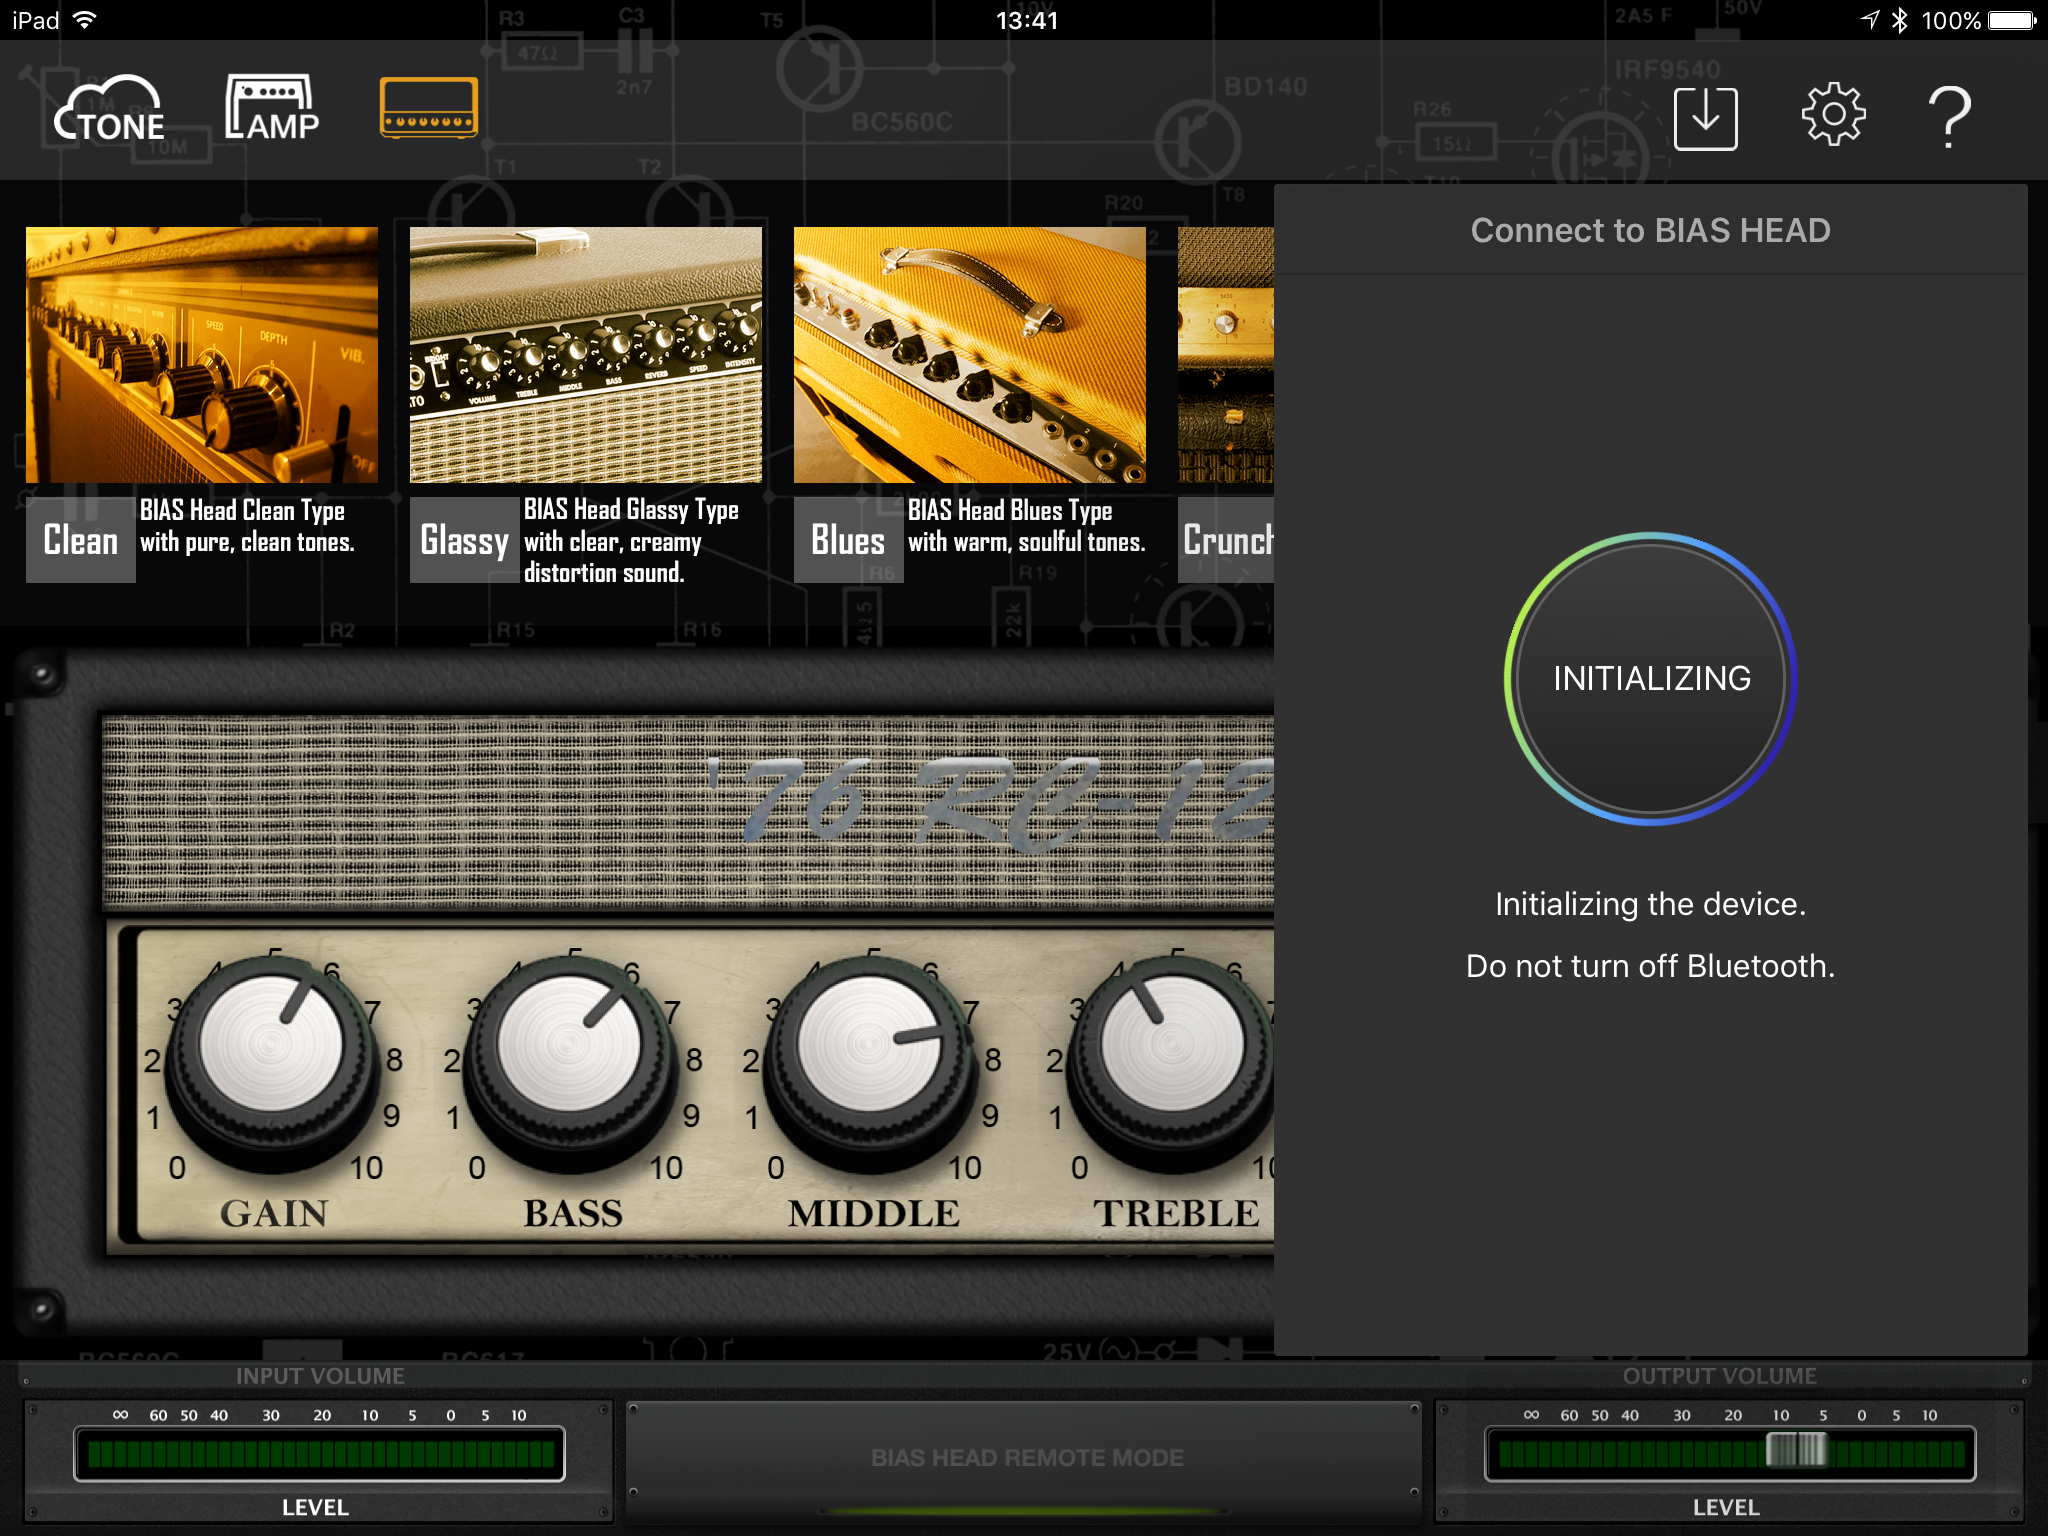The width and height of the screenshot is (2048, 1536).
Task: Click the output volume level handle
Action: point(1796,1450)
